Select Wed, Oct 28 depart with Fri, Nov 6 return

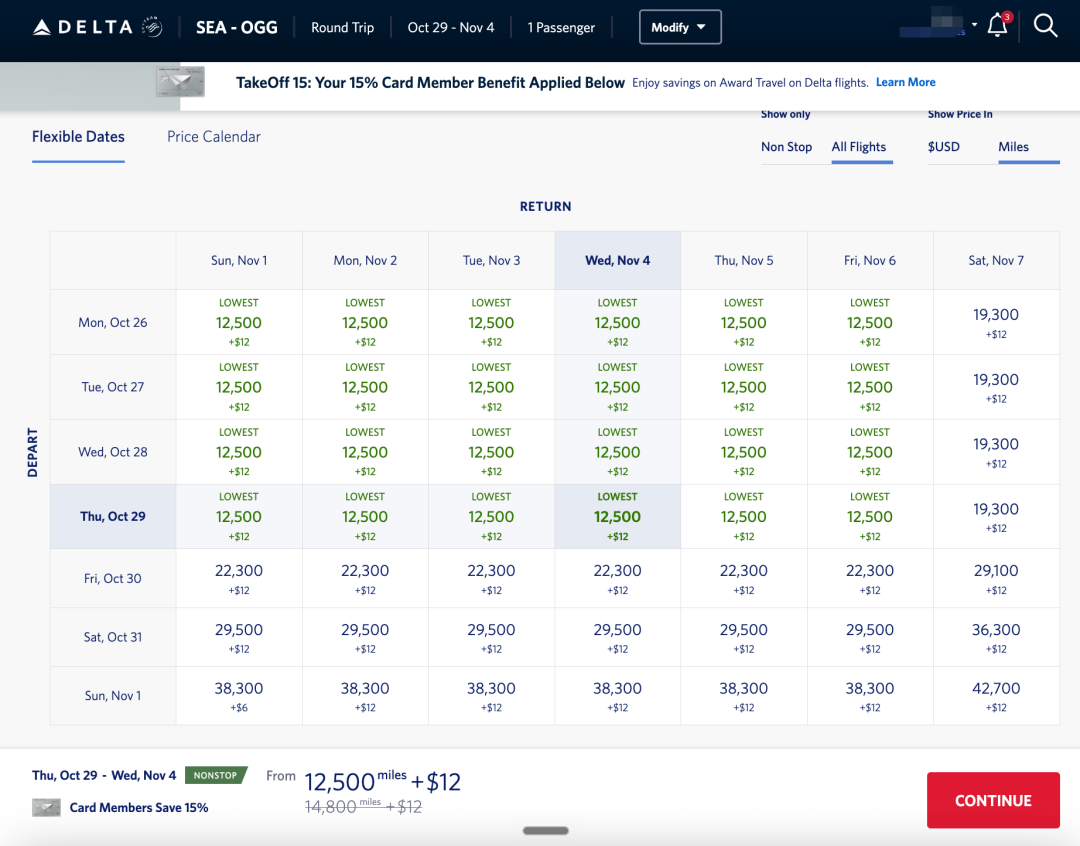point(870,452)
